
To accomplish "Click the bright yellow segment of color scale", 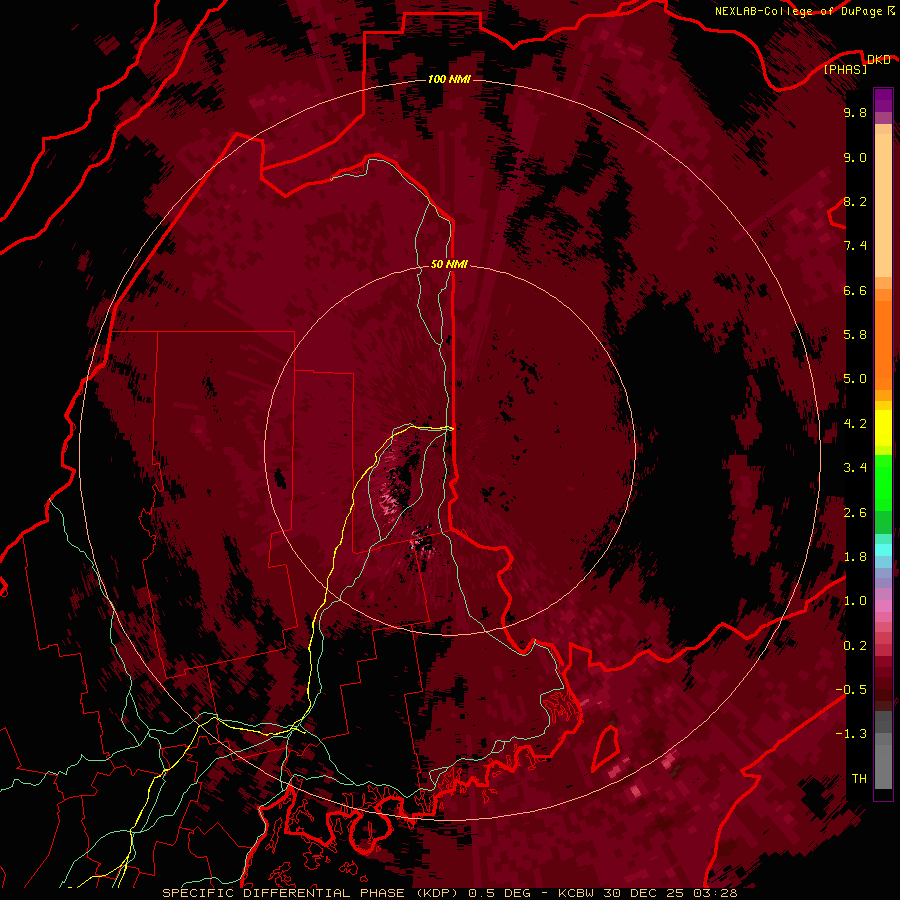I will pos(883,428).
